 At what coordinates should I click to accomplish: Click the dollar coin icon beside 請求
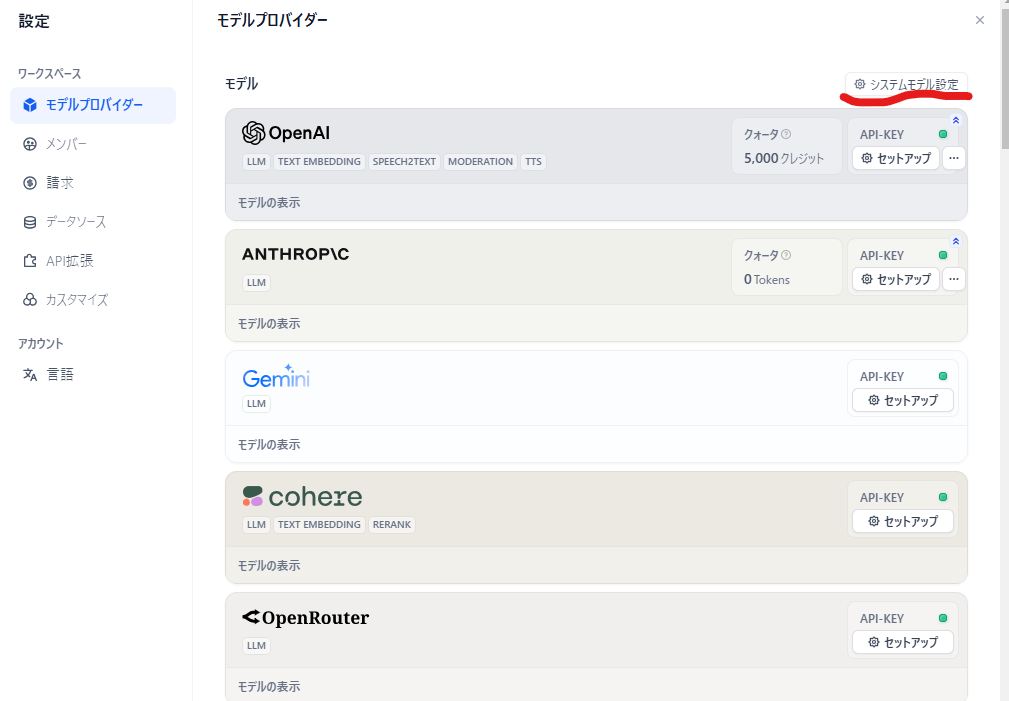tap(30, 183)
